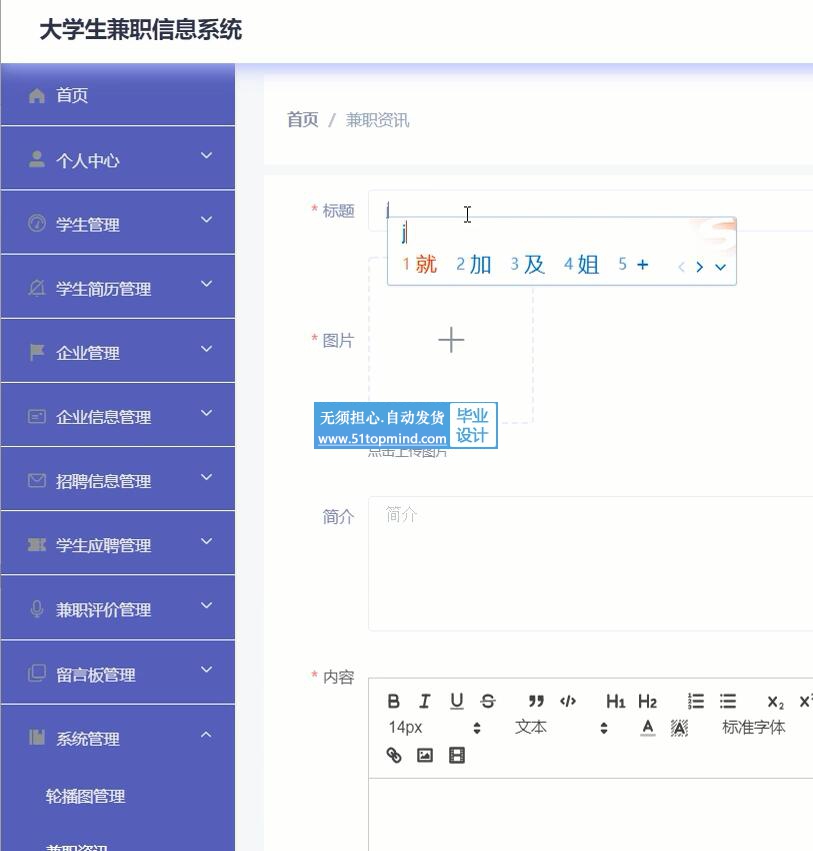
Task: Toggle strikethrough formatting in editor
Action: 488,701
